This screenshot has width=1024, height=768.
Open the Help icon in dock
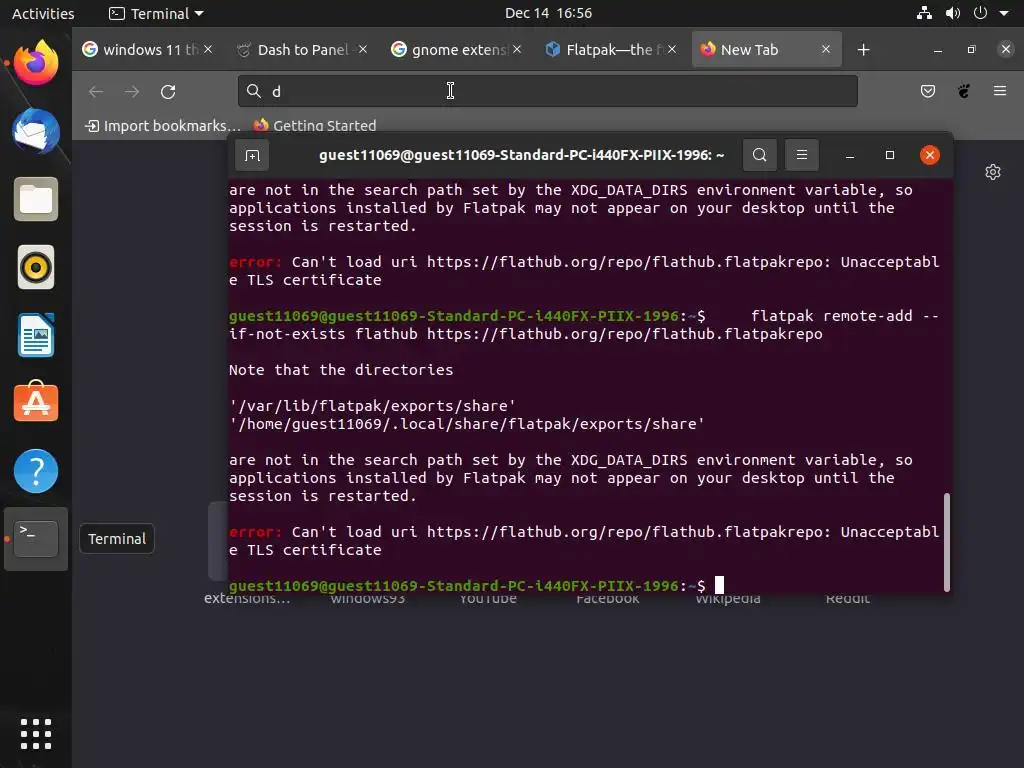pyautogui.click(x=36, y=471)
